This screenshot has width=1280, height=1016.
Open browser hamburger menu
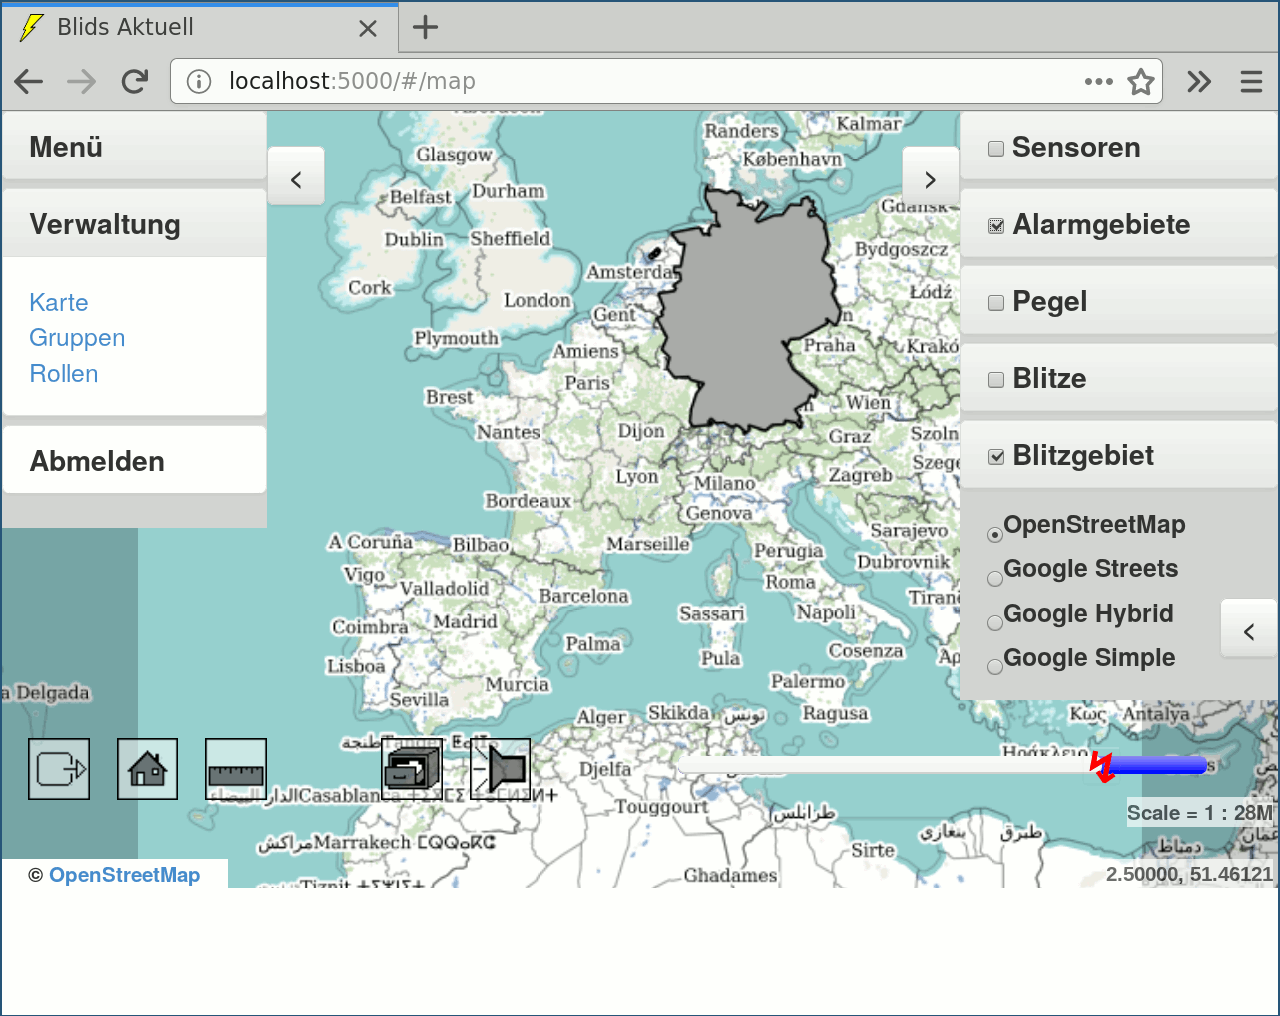pyautogui.click(x=1251, y=81)
